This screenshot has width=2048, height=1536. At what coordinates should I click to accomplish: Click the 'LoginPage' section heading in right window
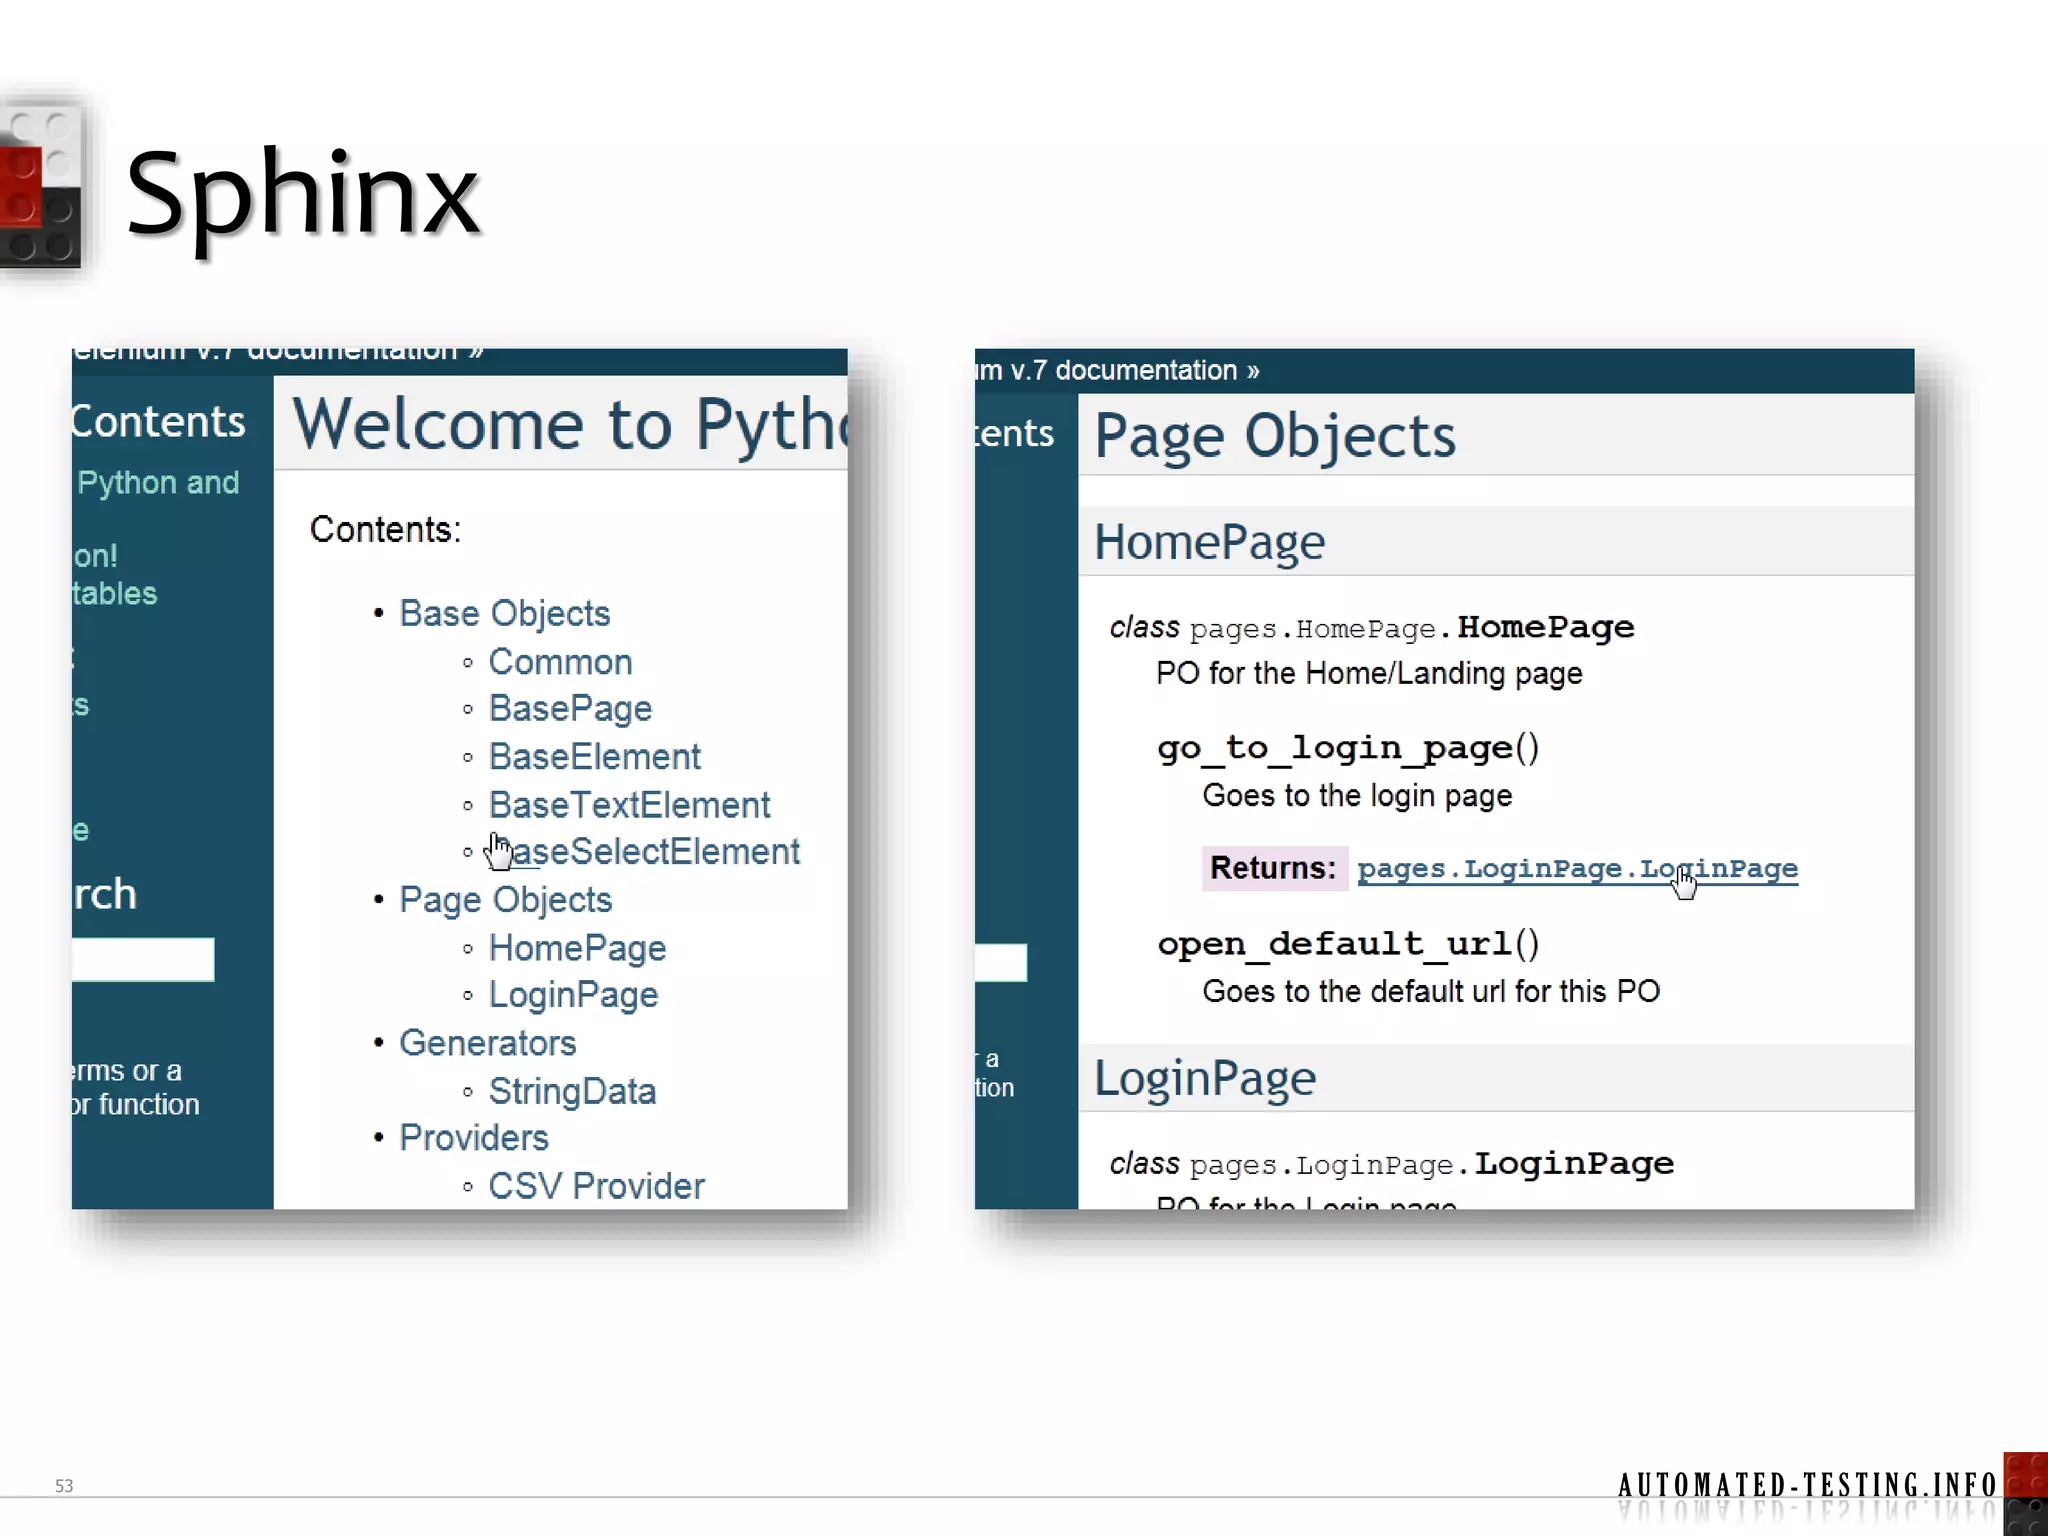coord(1205,1078)
